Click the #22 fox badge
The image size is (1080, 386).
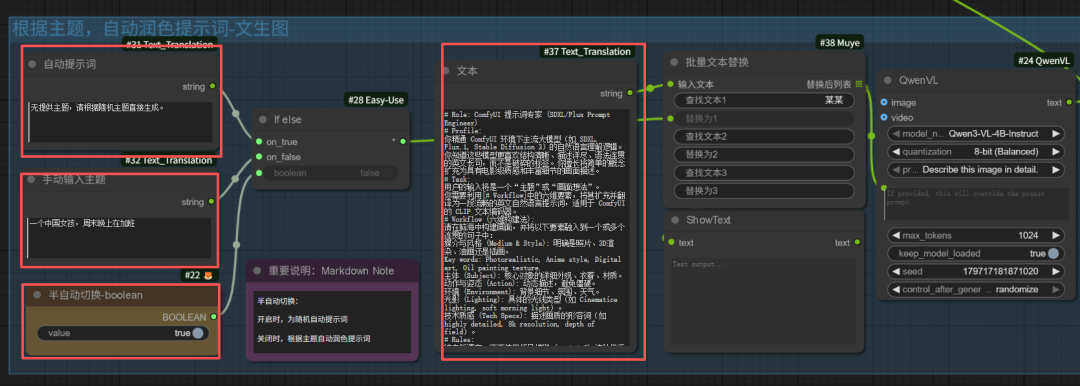(x=198, y=276)
